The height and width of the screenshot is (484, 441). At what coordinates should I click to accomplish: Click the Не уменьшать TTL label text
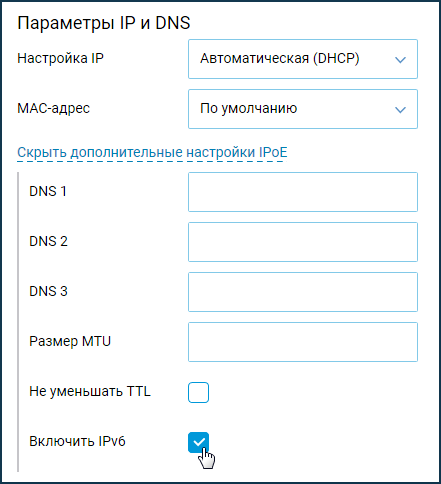click(x=90, y=391)
